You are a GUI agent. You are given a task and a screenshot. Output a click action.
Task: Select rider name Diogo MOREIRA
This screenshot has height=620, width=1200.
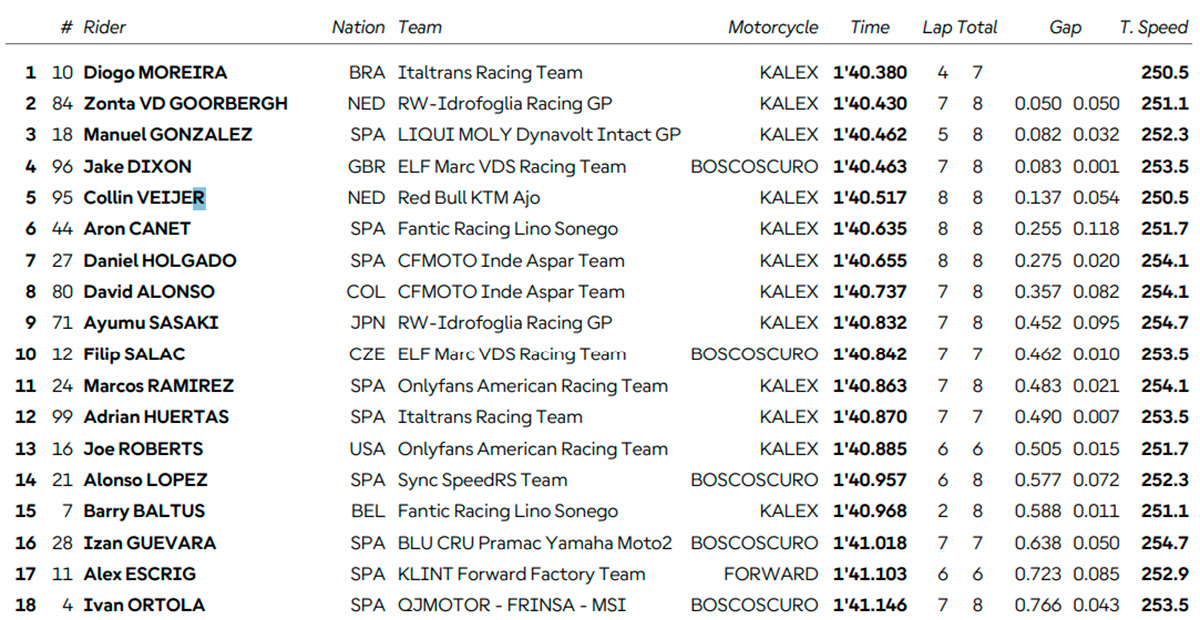155,72
